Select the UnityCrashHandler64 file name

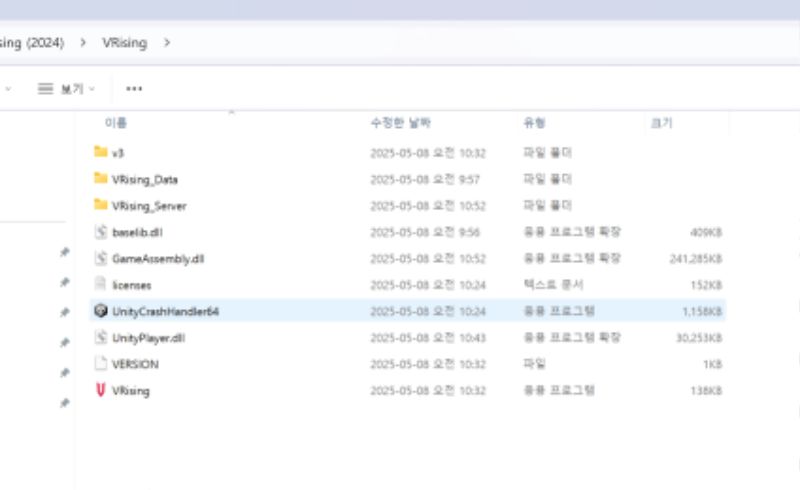(165, 312)
